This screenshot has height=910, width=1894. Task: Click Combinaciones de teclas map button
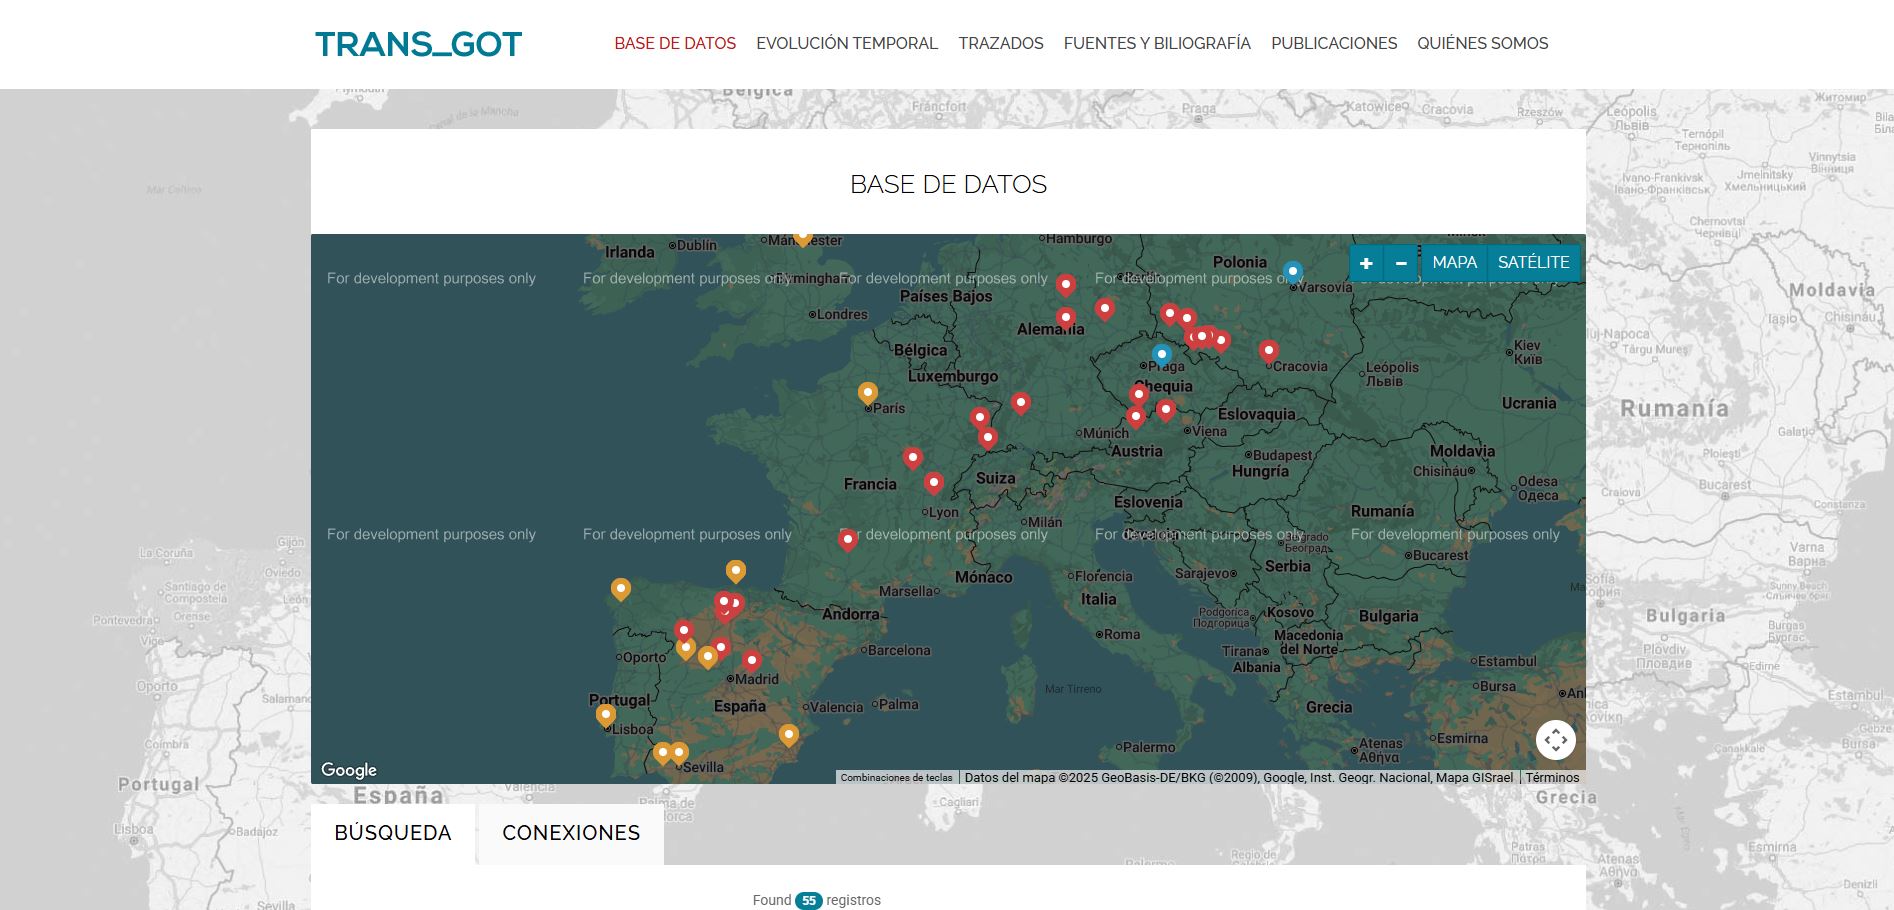896,777
